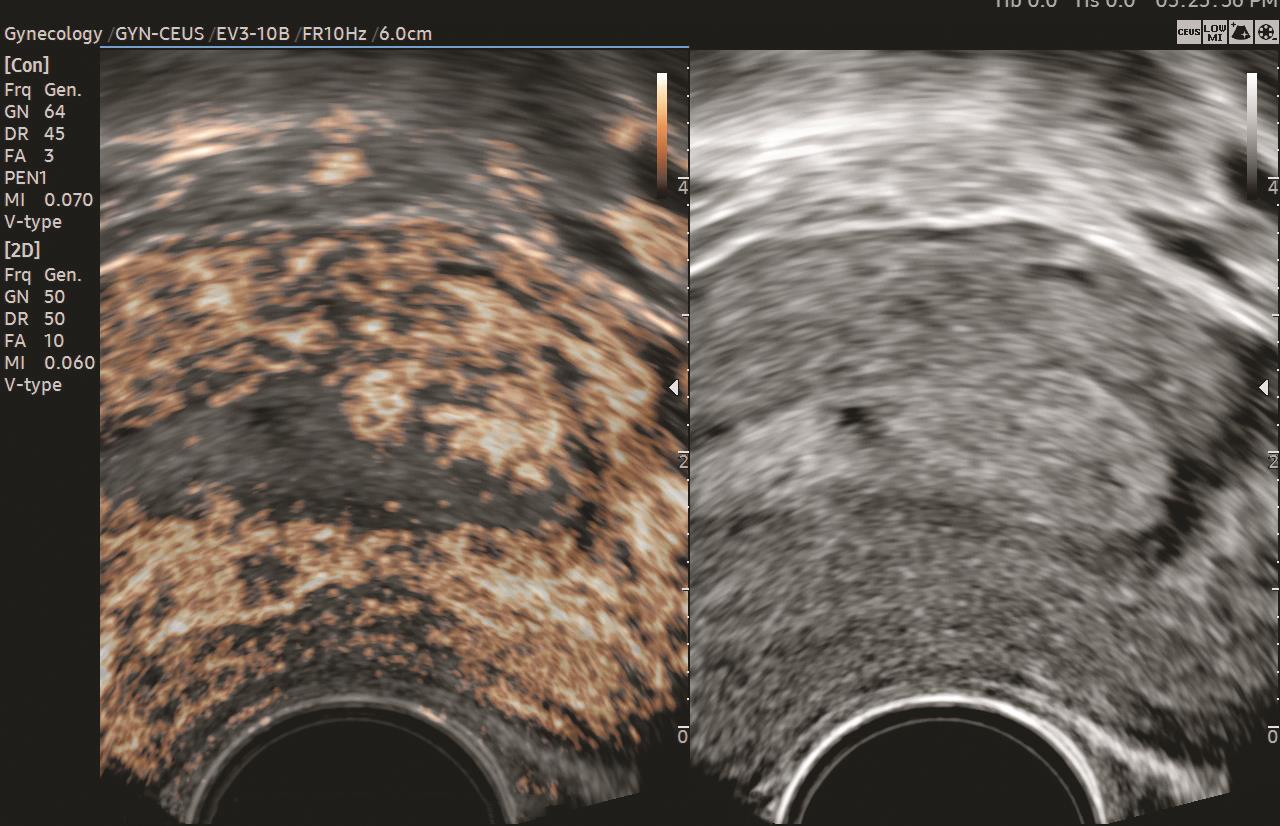This screenshot has width=1280, height=826.
Task: Click depth mark 4 on contrast pane scale
Action: pyautogui.click(x=684, y=187)
